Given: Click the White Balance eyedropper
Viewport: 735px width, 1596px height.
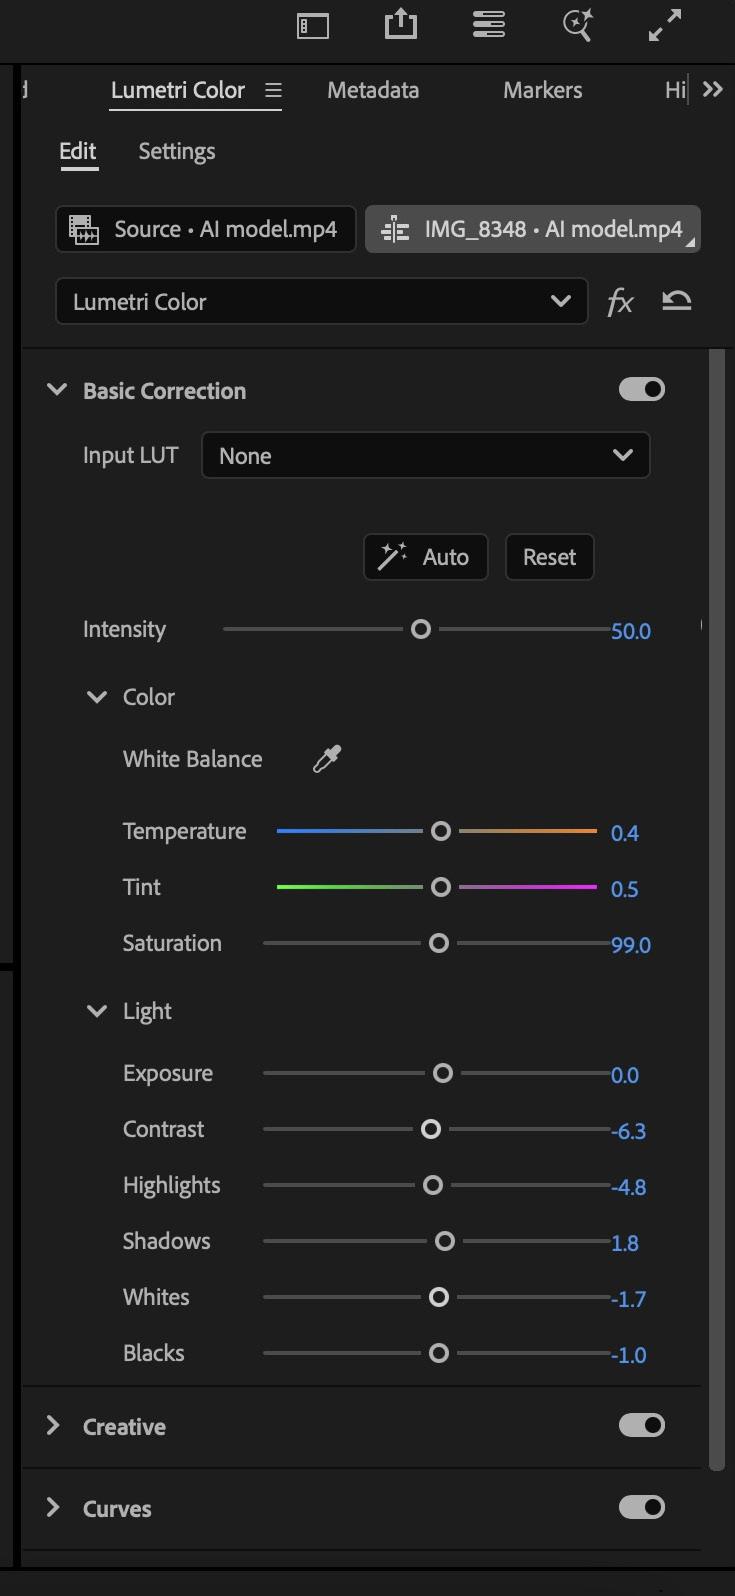Looking at the screenshot, I should [x=327, y=759].
